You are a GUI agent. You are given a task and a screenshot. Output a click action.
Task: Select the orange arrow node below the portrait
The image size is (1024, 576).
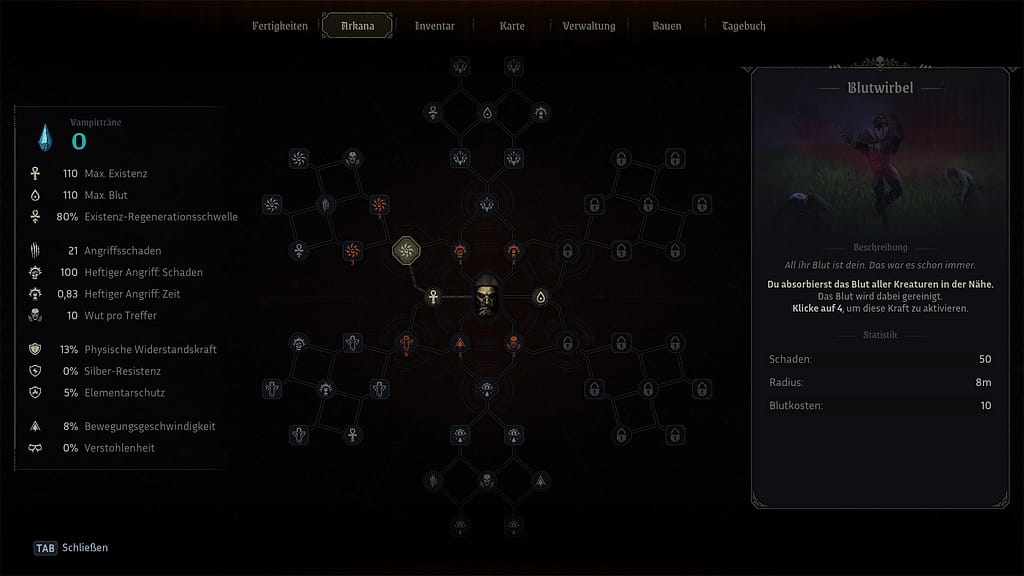[460, 343]
